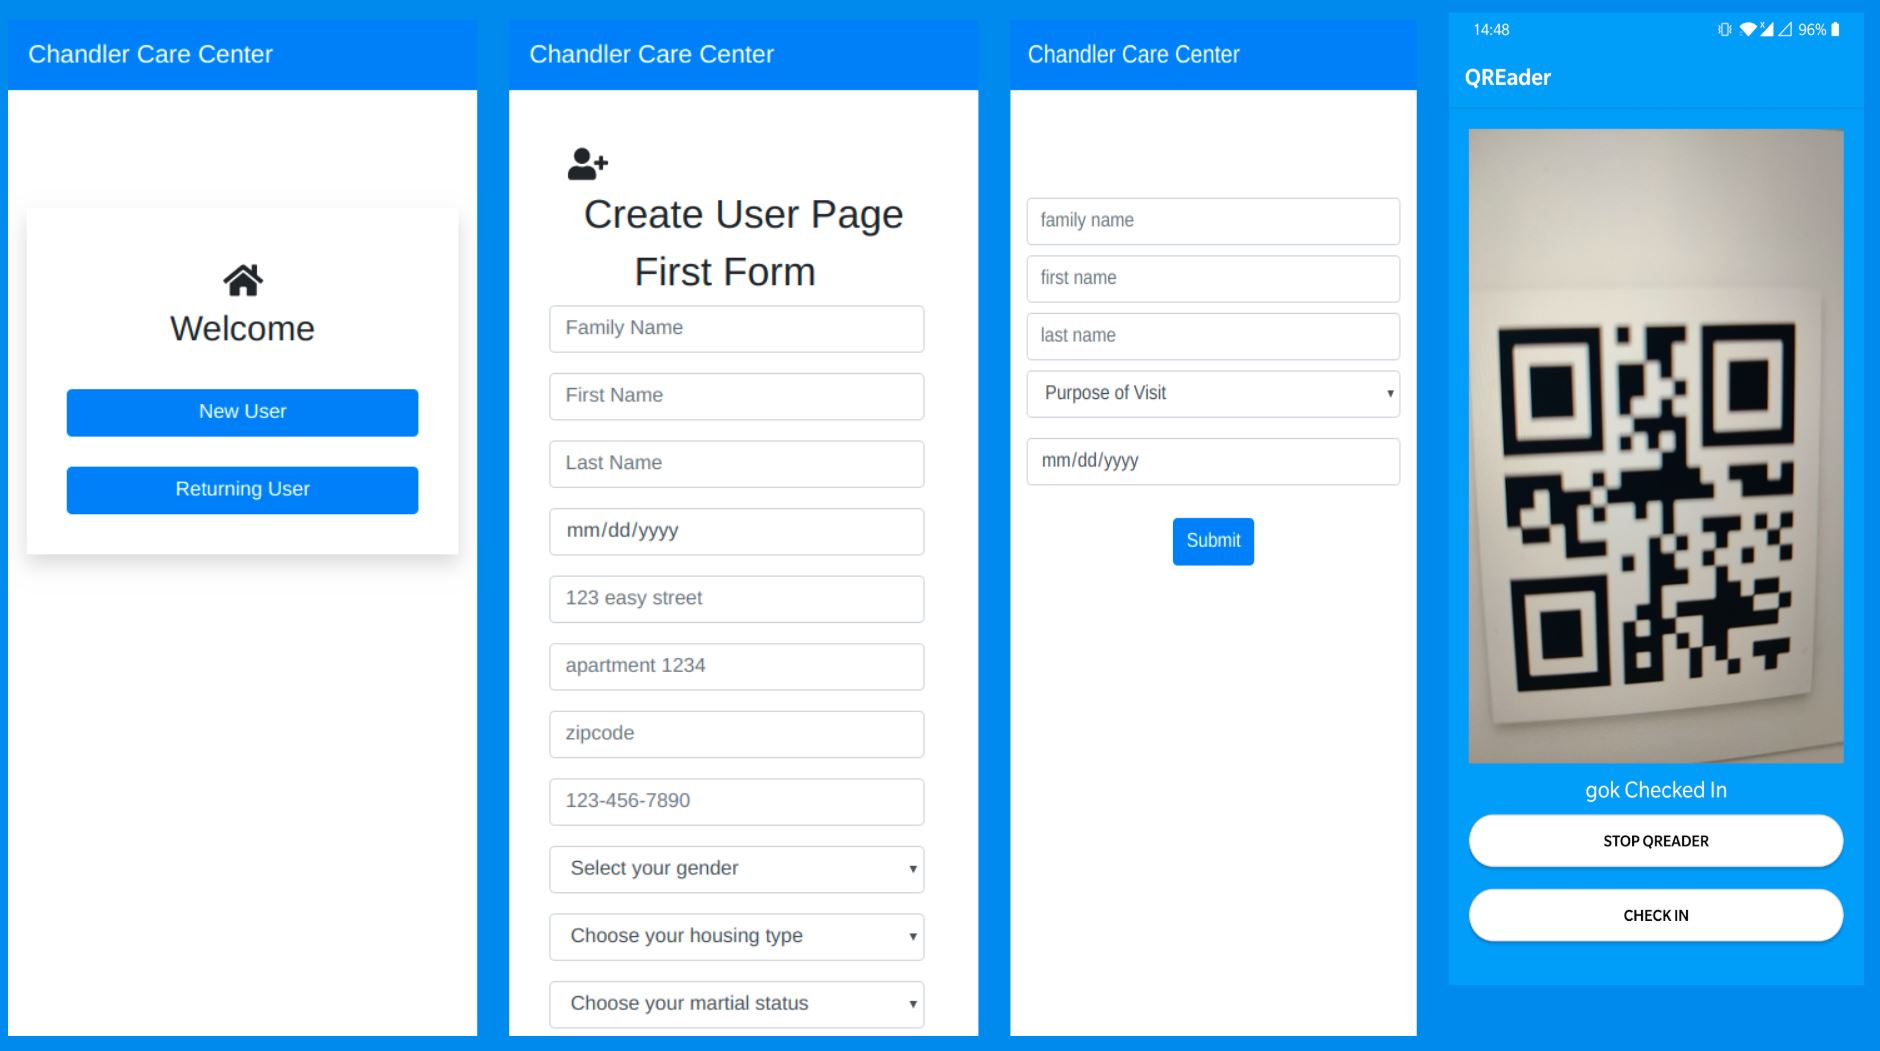Click the 123 easy street address field
The height and width of the screenshot is (1051, 1880).
736,599
